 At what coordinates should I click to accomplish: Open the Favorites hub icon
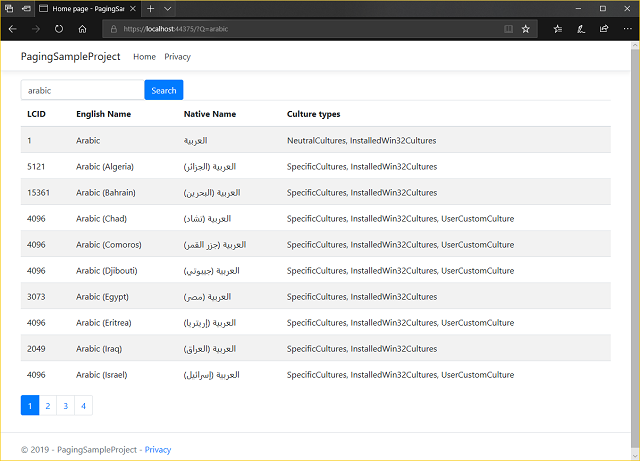(x=557, y=29)
